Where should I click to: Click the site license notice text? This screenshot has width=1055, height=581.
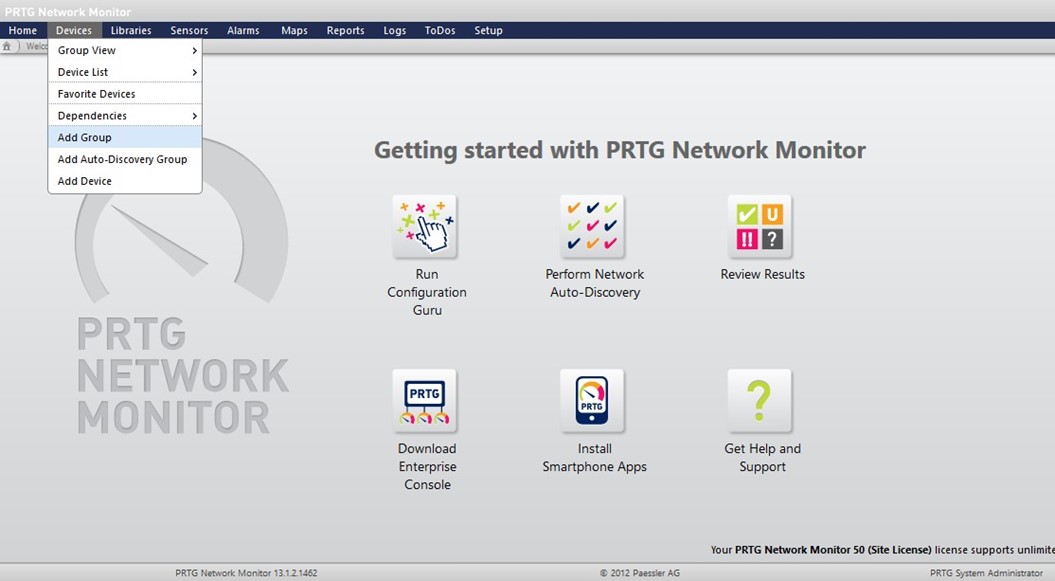[882, 549]
